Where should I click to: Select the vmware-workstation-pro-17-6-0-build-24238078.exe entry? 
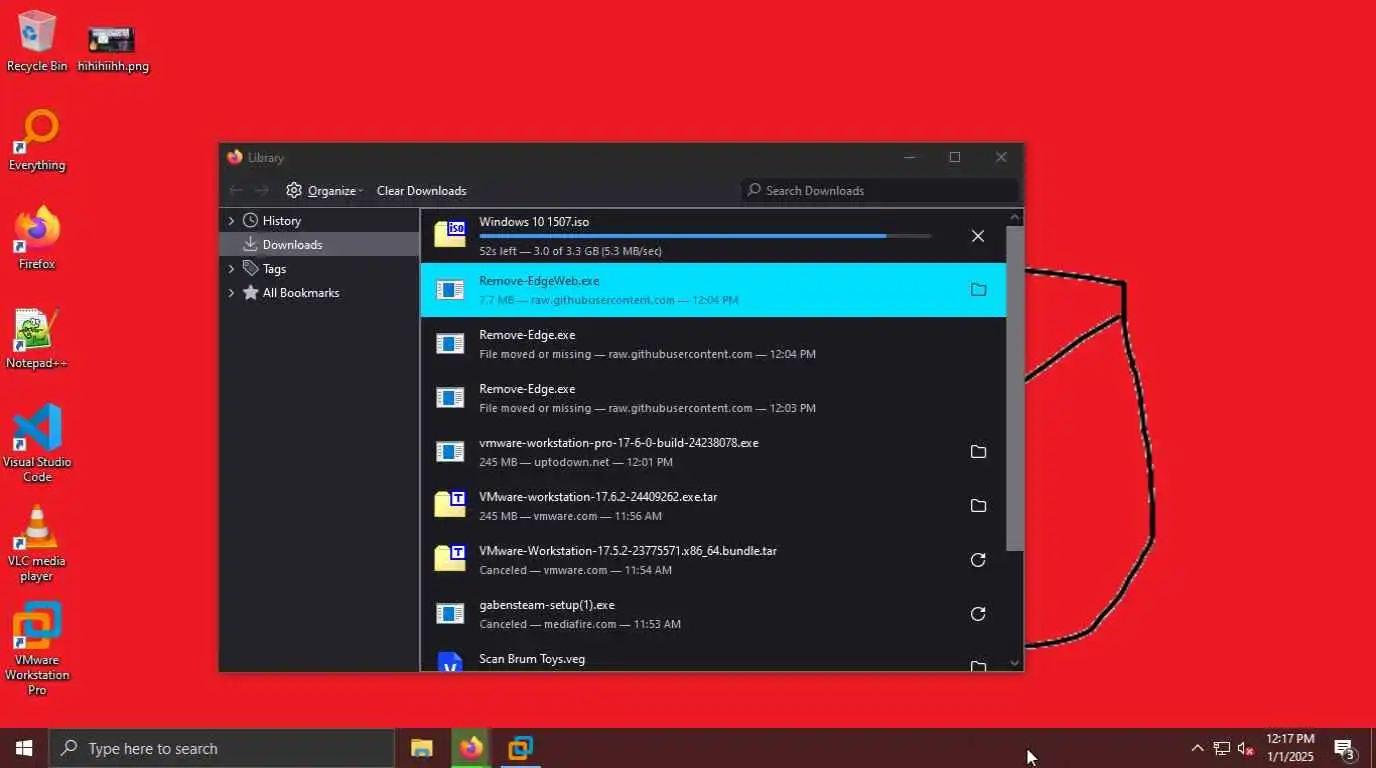coord(713,452)
